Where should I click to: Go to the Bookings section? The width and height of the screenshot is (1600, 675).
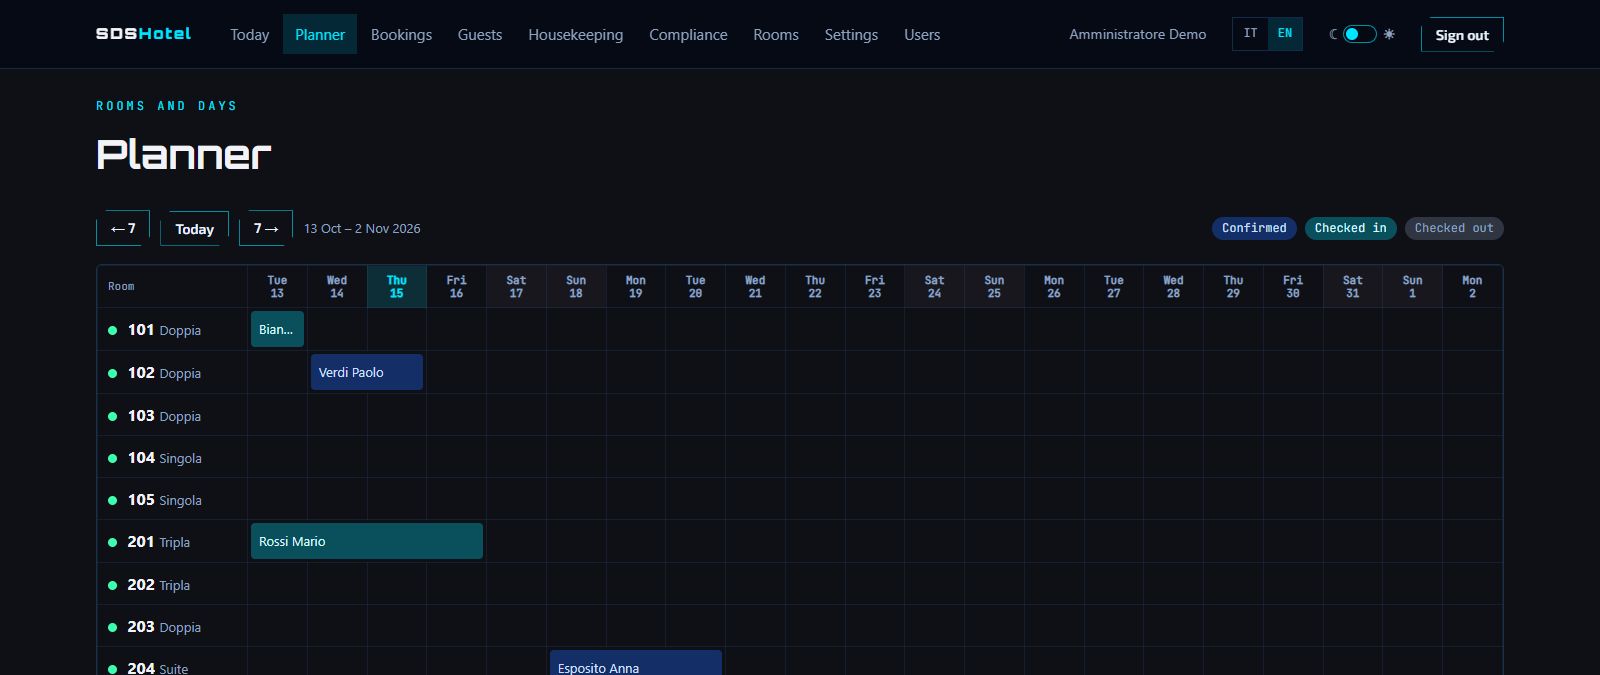(x=401, y=34)
